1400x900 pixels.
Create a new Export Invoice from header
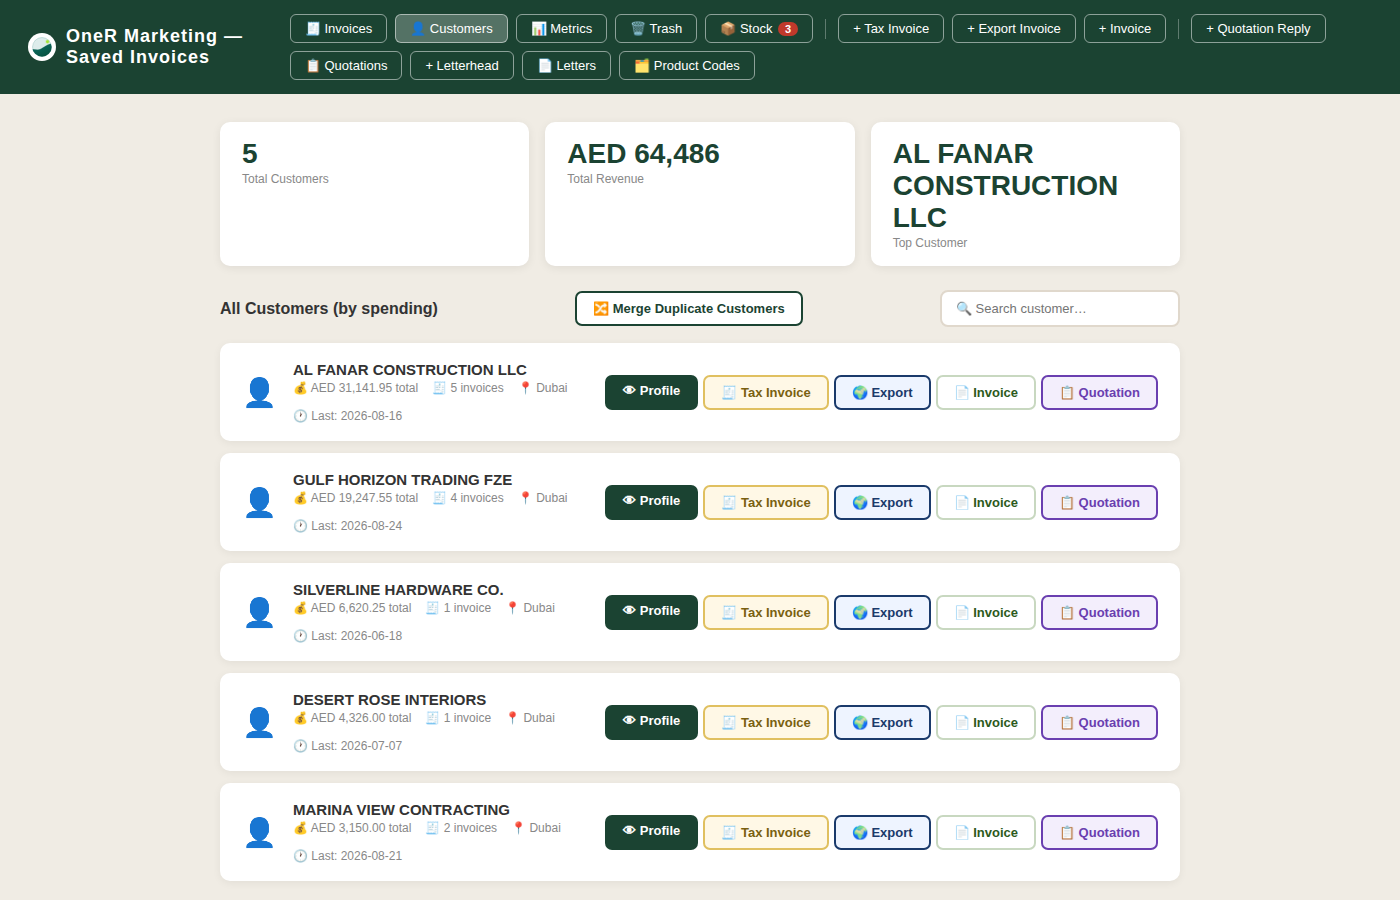(x=1014, y=29)
